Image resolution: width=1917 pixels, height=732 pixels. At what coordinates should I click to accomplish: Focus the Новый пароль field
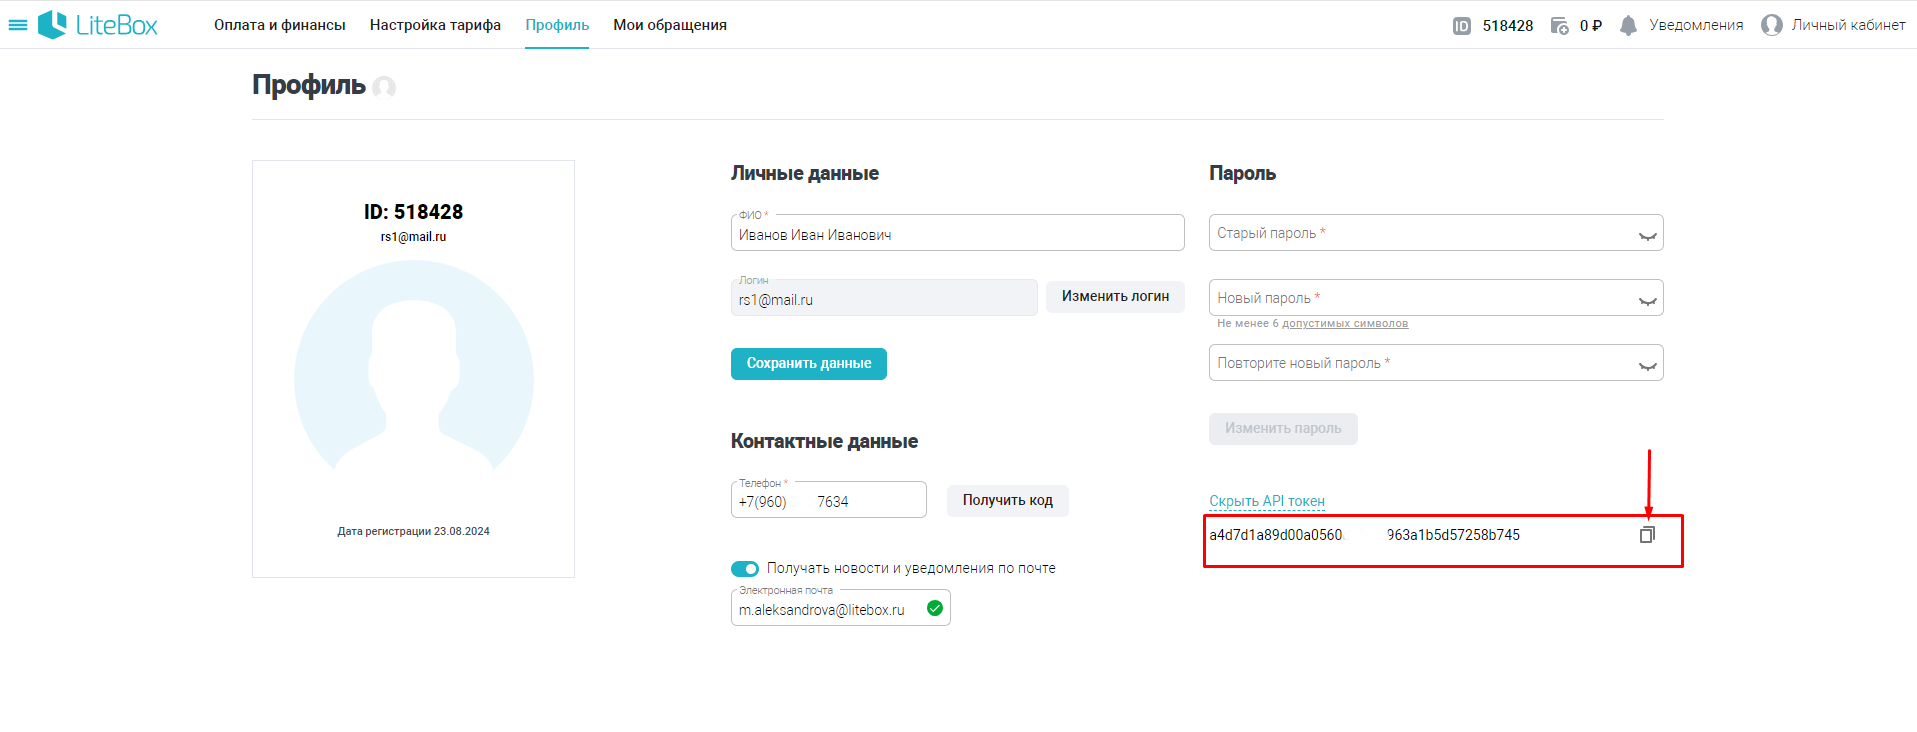point(1436,298)
